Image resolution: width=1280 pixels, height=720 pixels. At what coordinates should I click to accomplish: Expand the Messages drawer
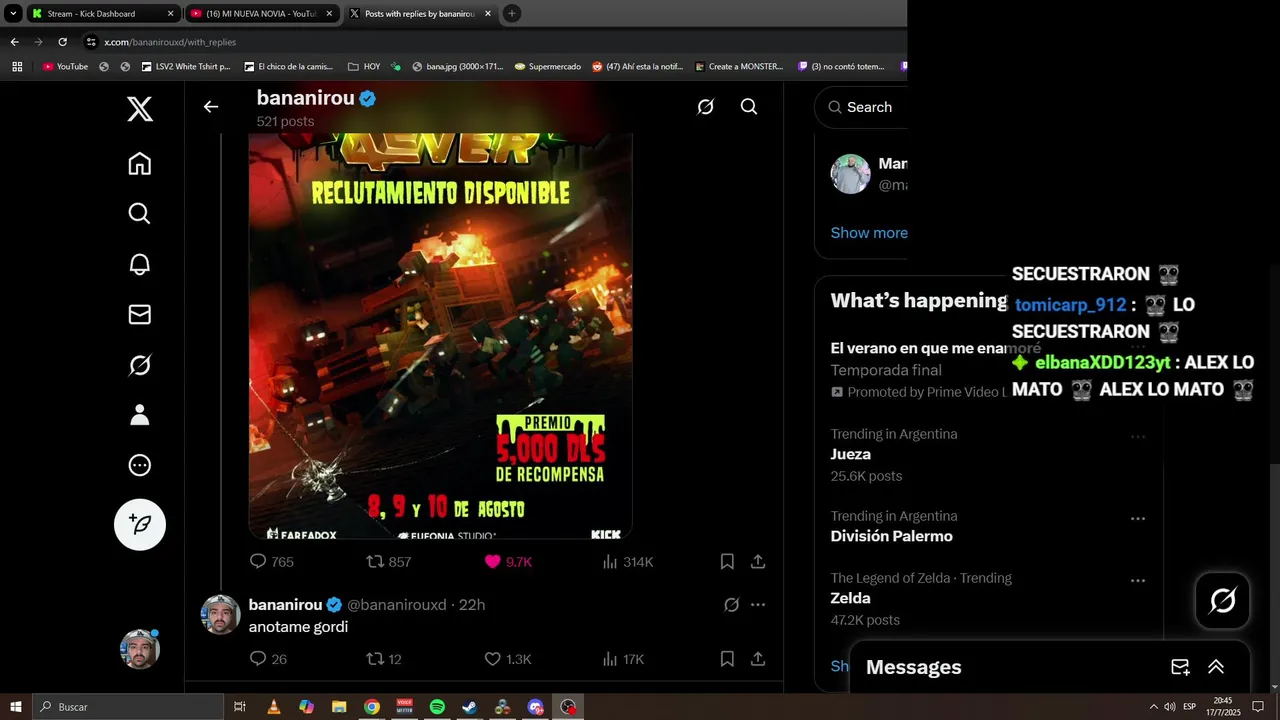point(1216,667)
